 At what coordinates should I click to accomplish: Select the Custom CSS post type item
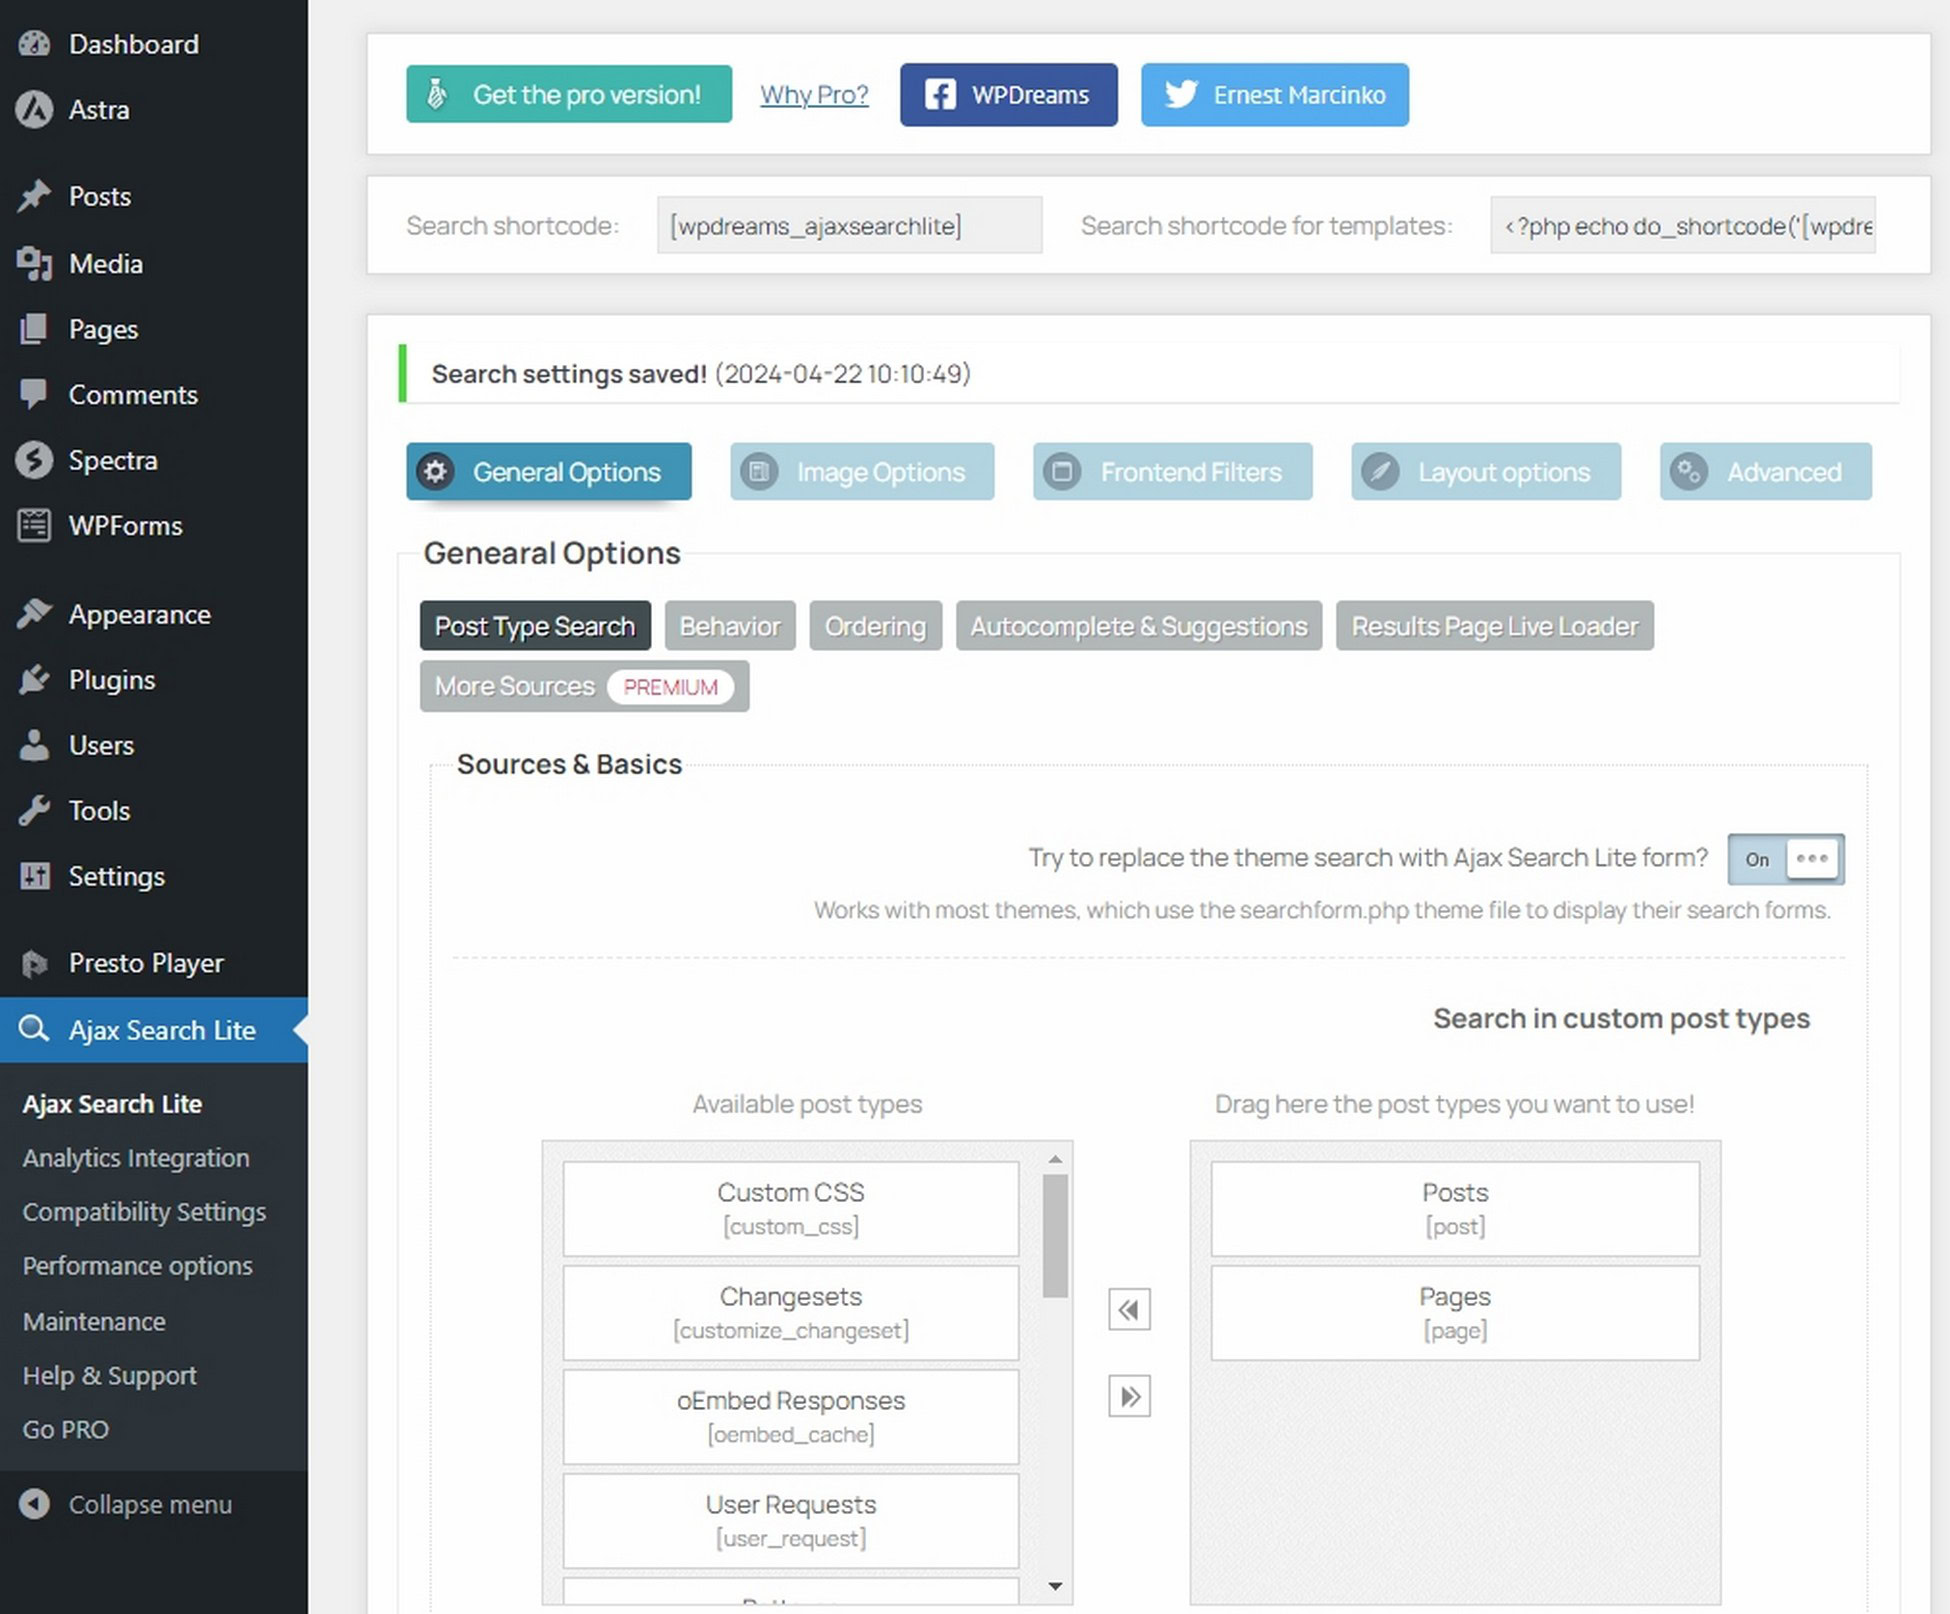(791, 1208)
